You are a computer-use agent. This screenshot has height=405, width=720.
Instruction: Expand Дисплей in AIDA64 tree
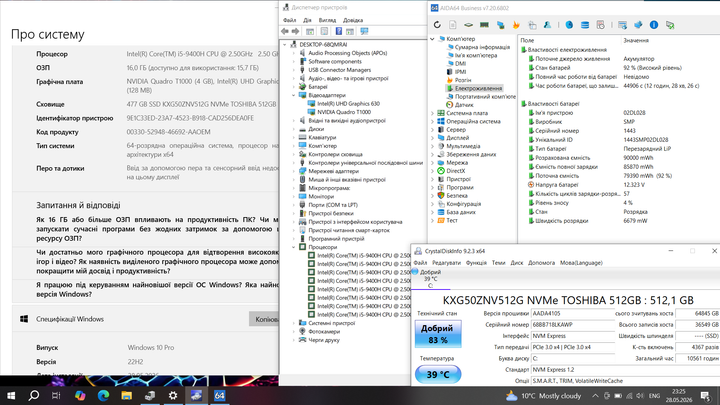(433, 138)
